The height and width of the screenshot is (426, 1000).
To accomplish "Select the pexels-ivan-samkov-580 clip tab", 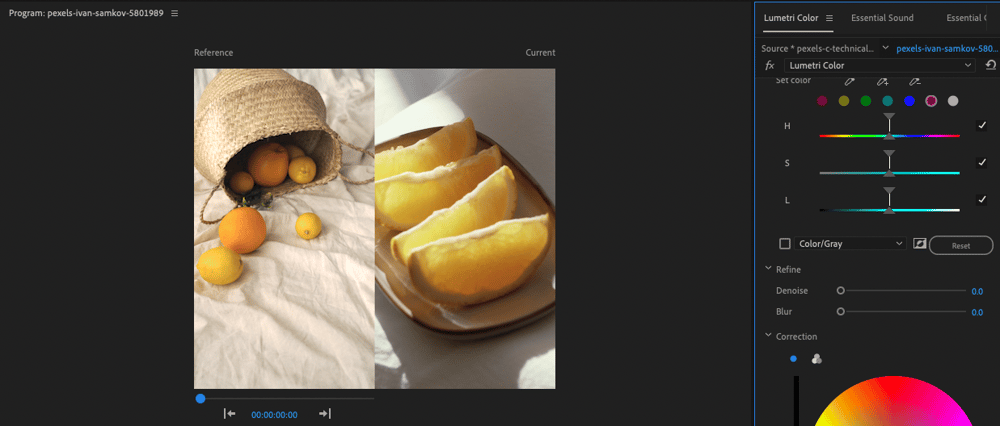I will coord(947,48).
